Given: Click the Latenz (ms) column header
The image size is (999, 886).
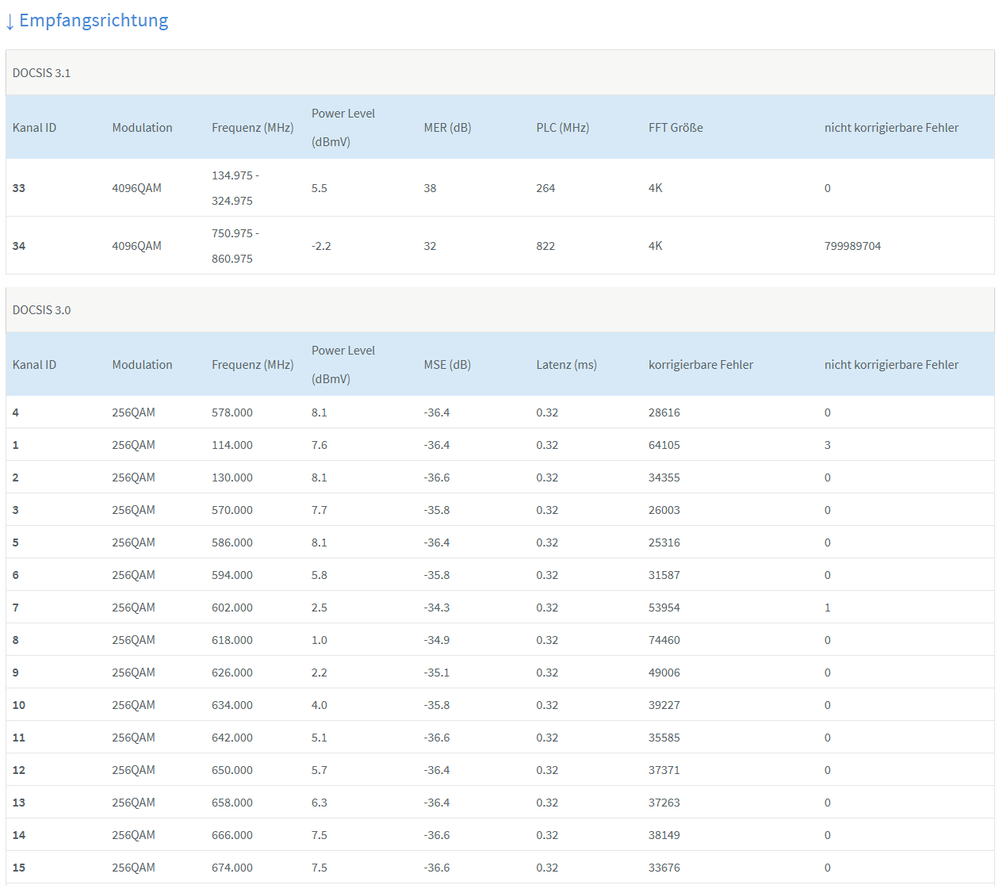Looking at the screenshot, I should (x=566, y=364).
